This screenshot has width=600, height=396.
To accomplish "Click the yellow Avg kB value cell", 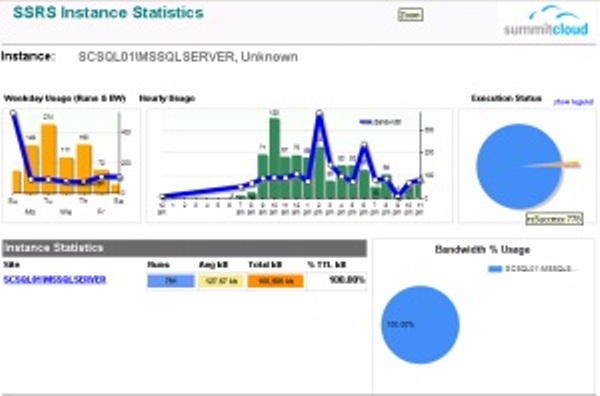I will coord(221,281).
